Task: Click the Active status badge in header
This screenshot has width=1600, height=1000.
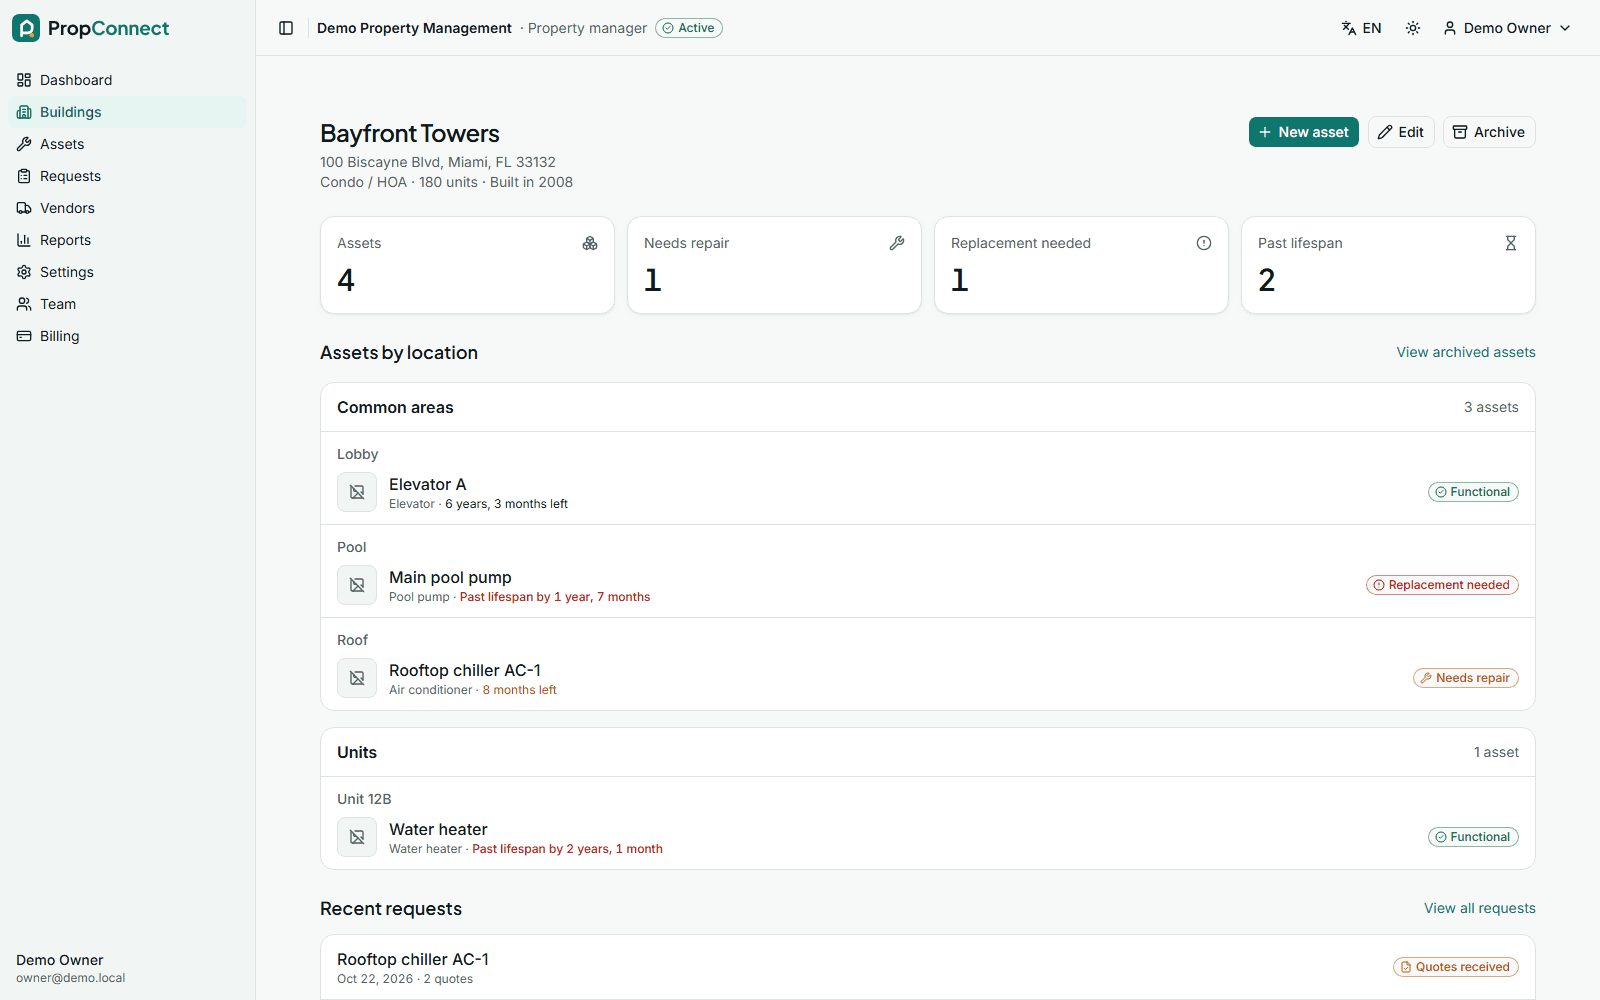Action: coord(689,28)
